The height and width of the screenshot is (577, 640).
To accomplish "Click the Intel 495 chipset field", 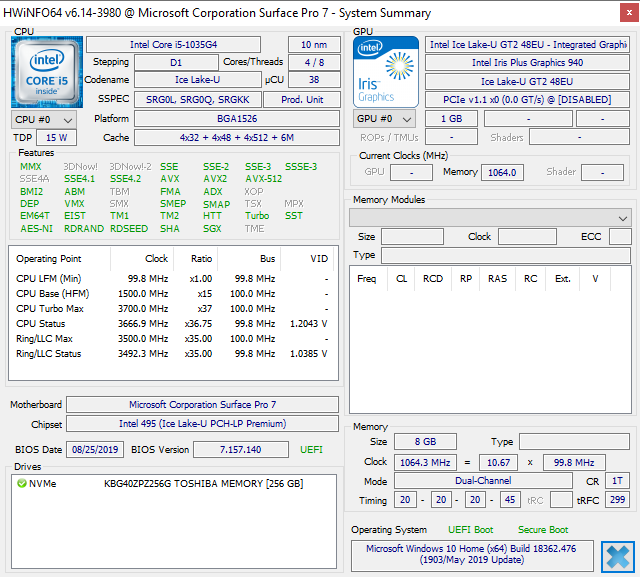I will click(202, 425).
